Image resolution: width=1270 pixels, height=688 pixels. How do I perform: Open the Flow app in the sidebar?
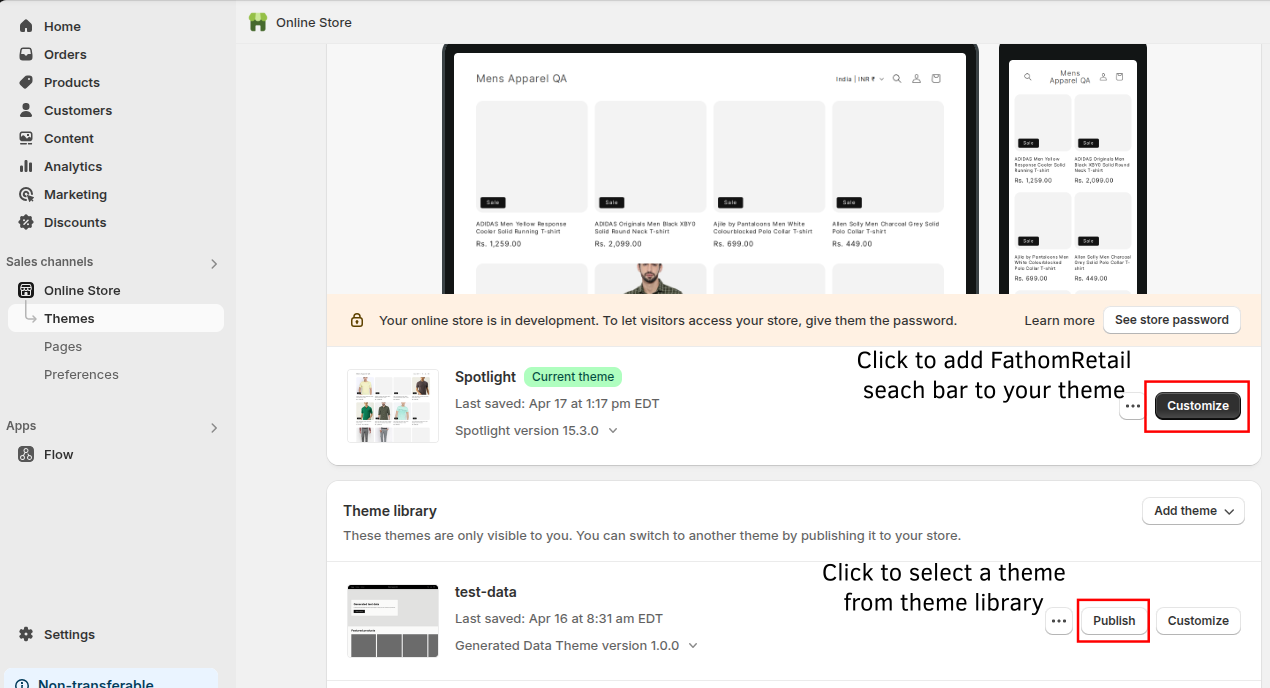[x=57, y=454]
